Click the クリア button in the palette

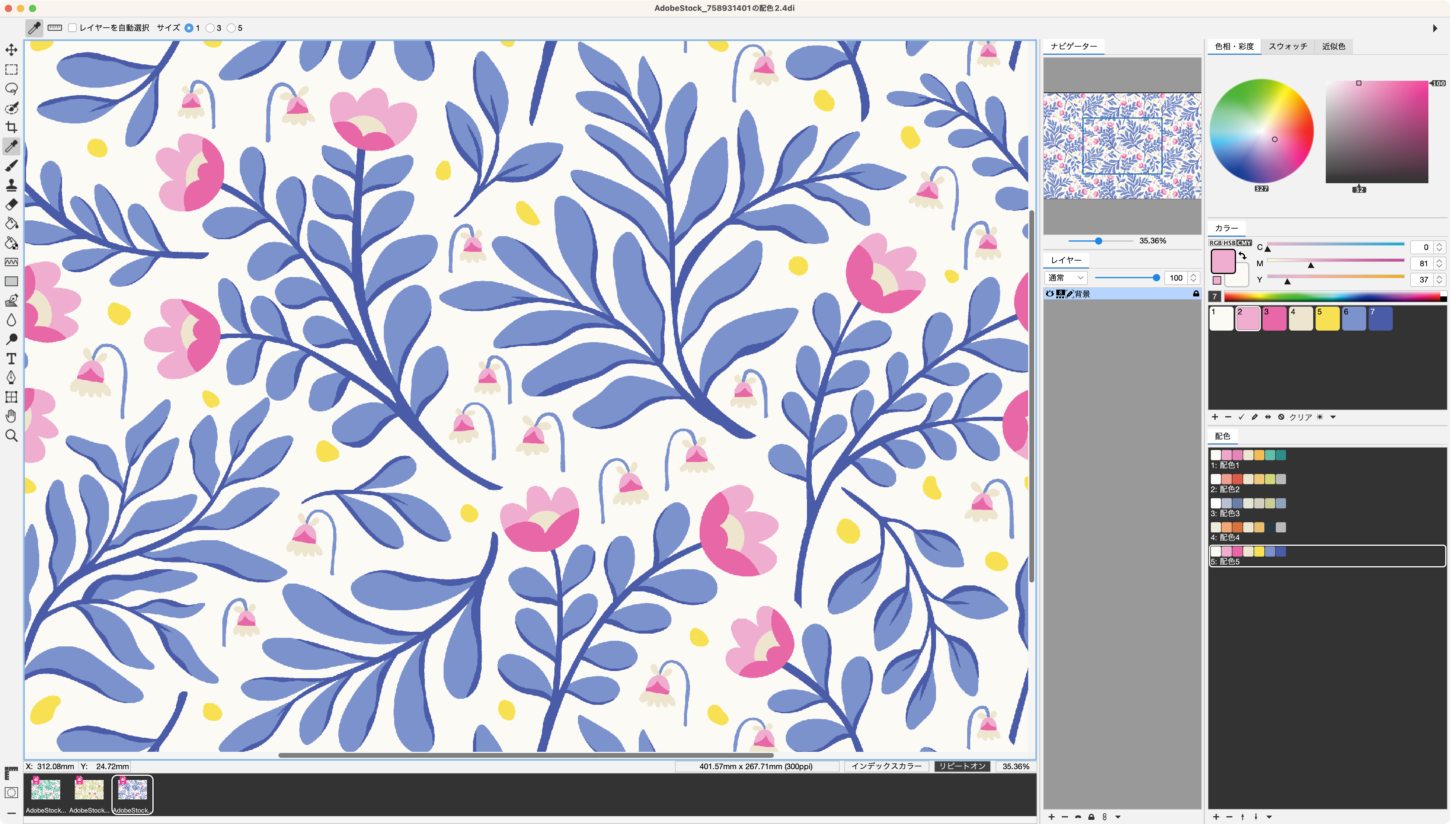1300,417
